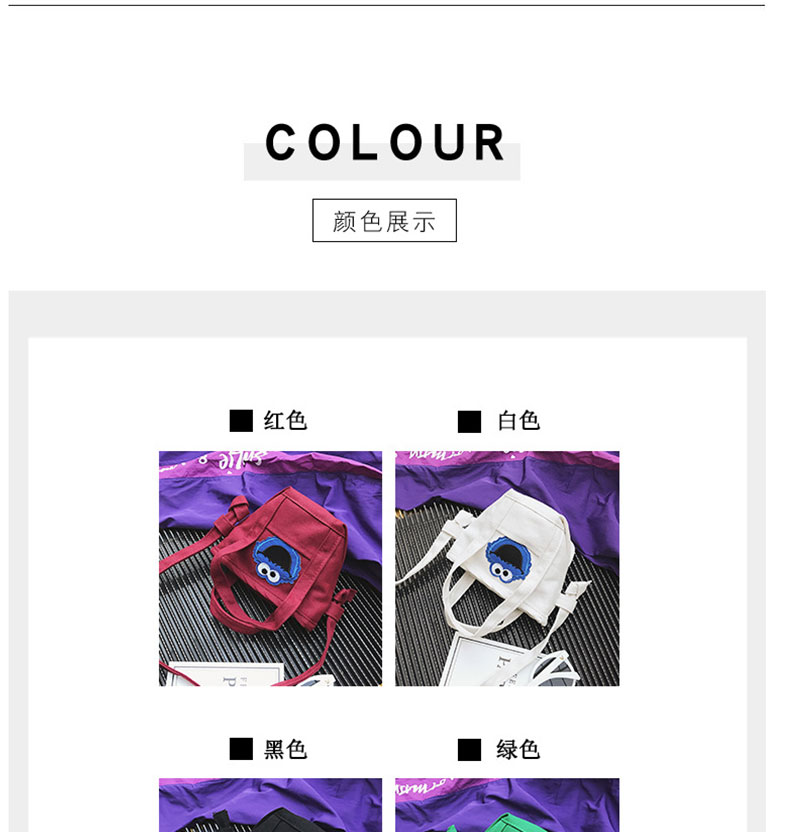The width and height of the screenshot is (790, 832).
Task: Select the 颜色展示 boxed label
Action: (x=384, y=220)
